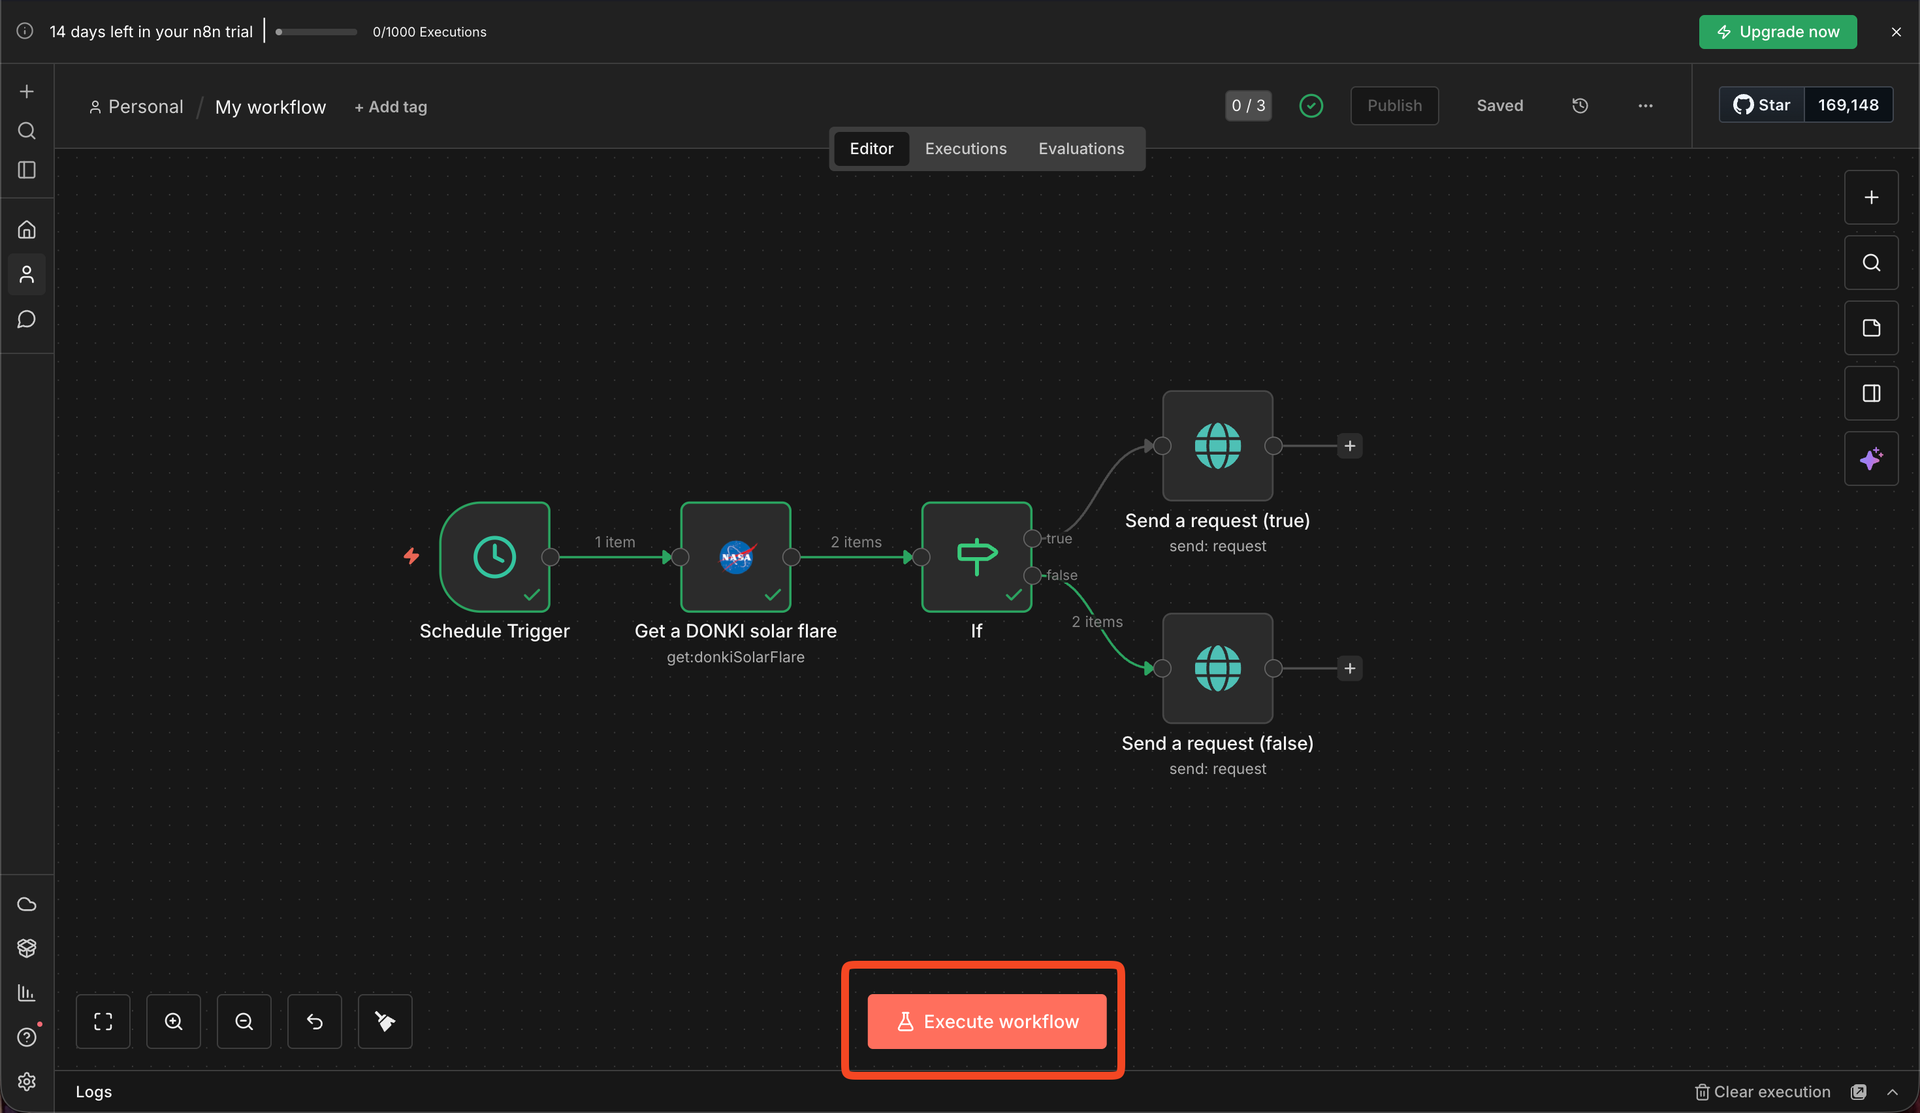Click the Schedule Trigger clock node

click(x=495, y=557)
